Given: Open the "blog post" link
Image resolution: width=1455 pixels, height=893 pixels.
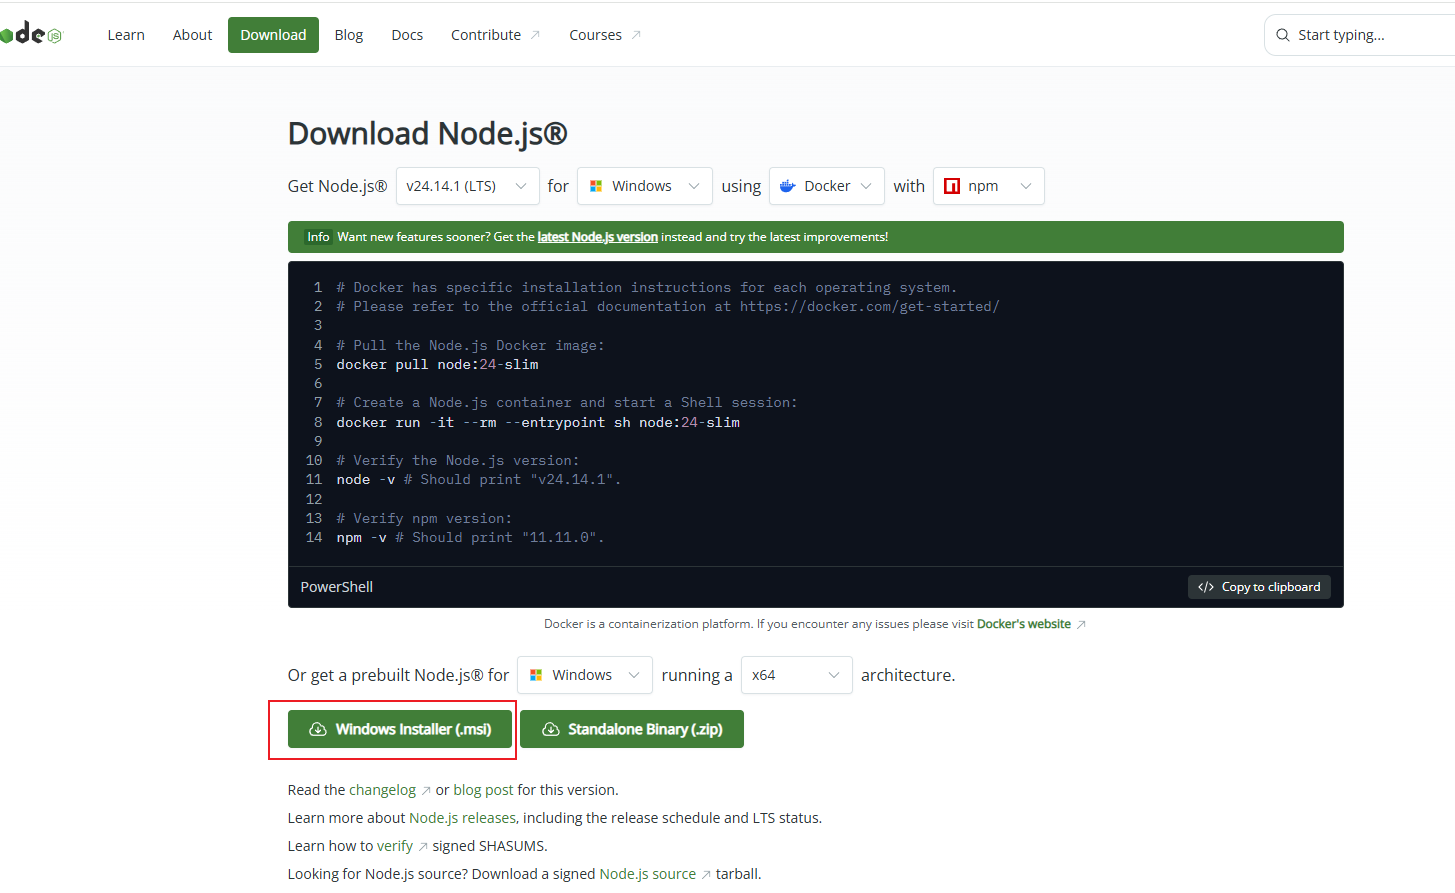Looking at the screenshot, I should point(483,790).
